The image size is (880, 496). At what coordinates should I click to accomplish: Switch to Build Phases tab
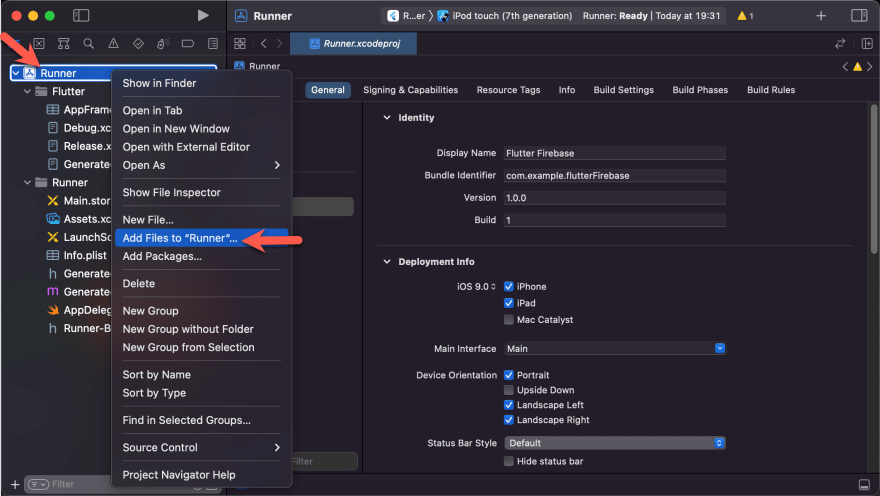point(700,90)
